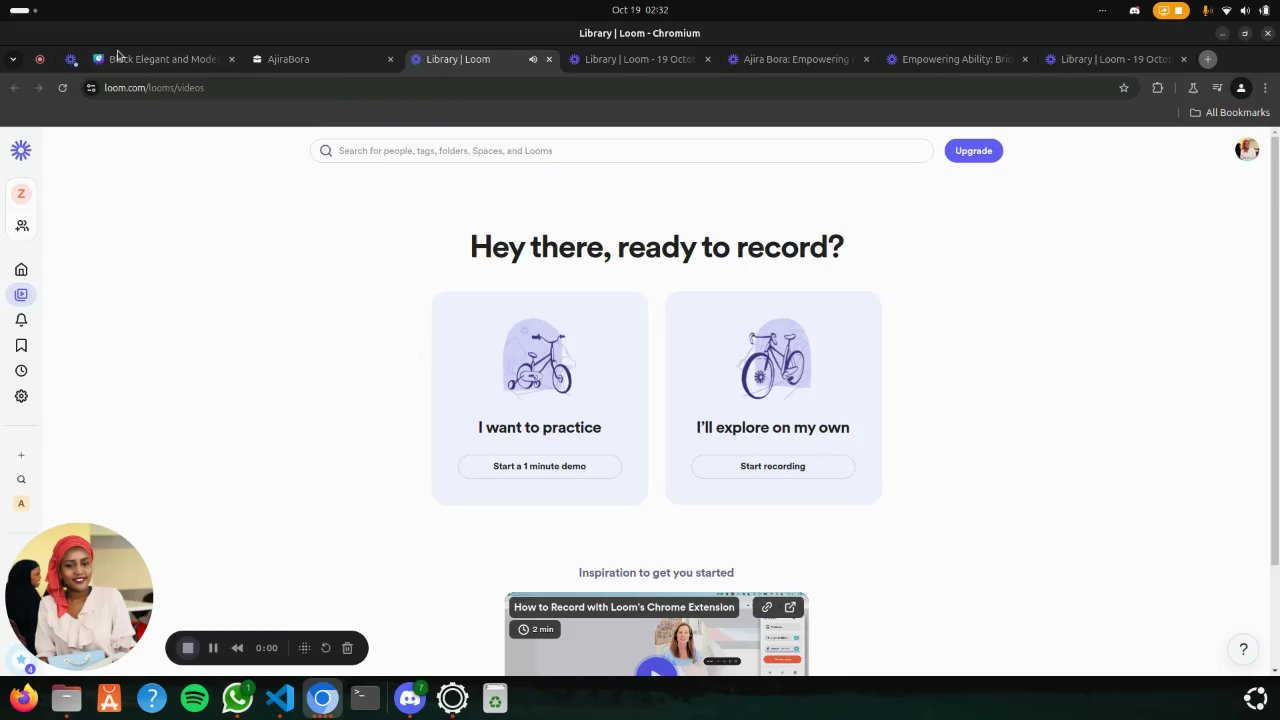Go to Home in Loom sidebar

click(21, 270)
